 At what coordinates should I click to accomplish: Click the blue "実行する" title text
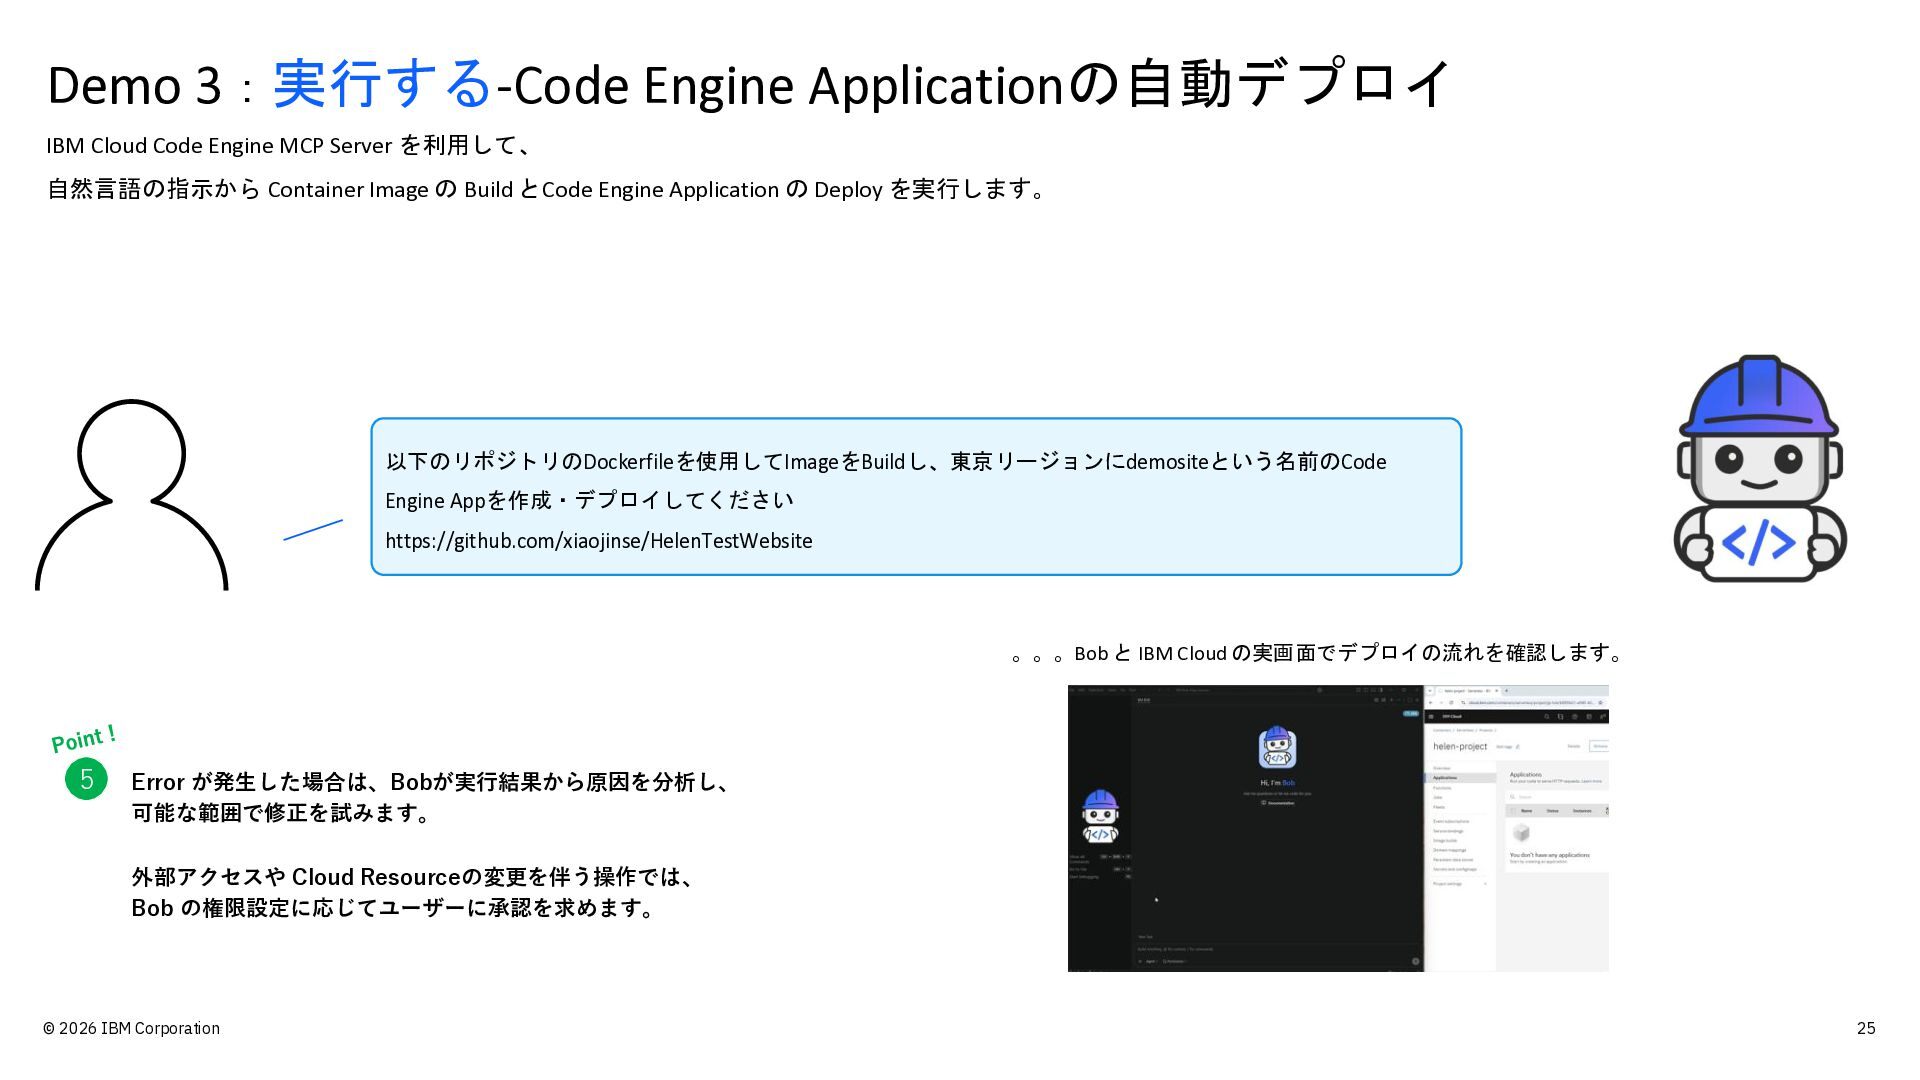pyautogui.click(x=382, y=84)
